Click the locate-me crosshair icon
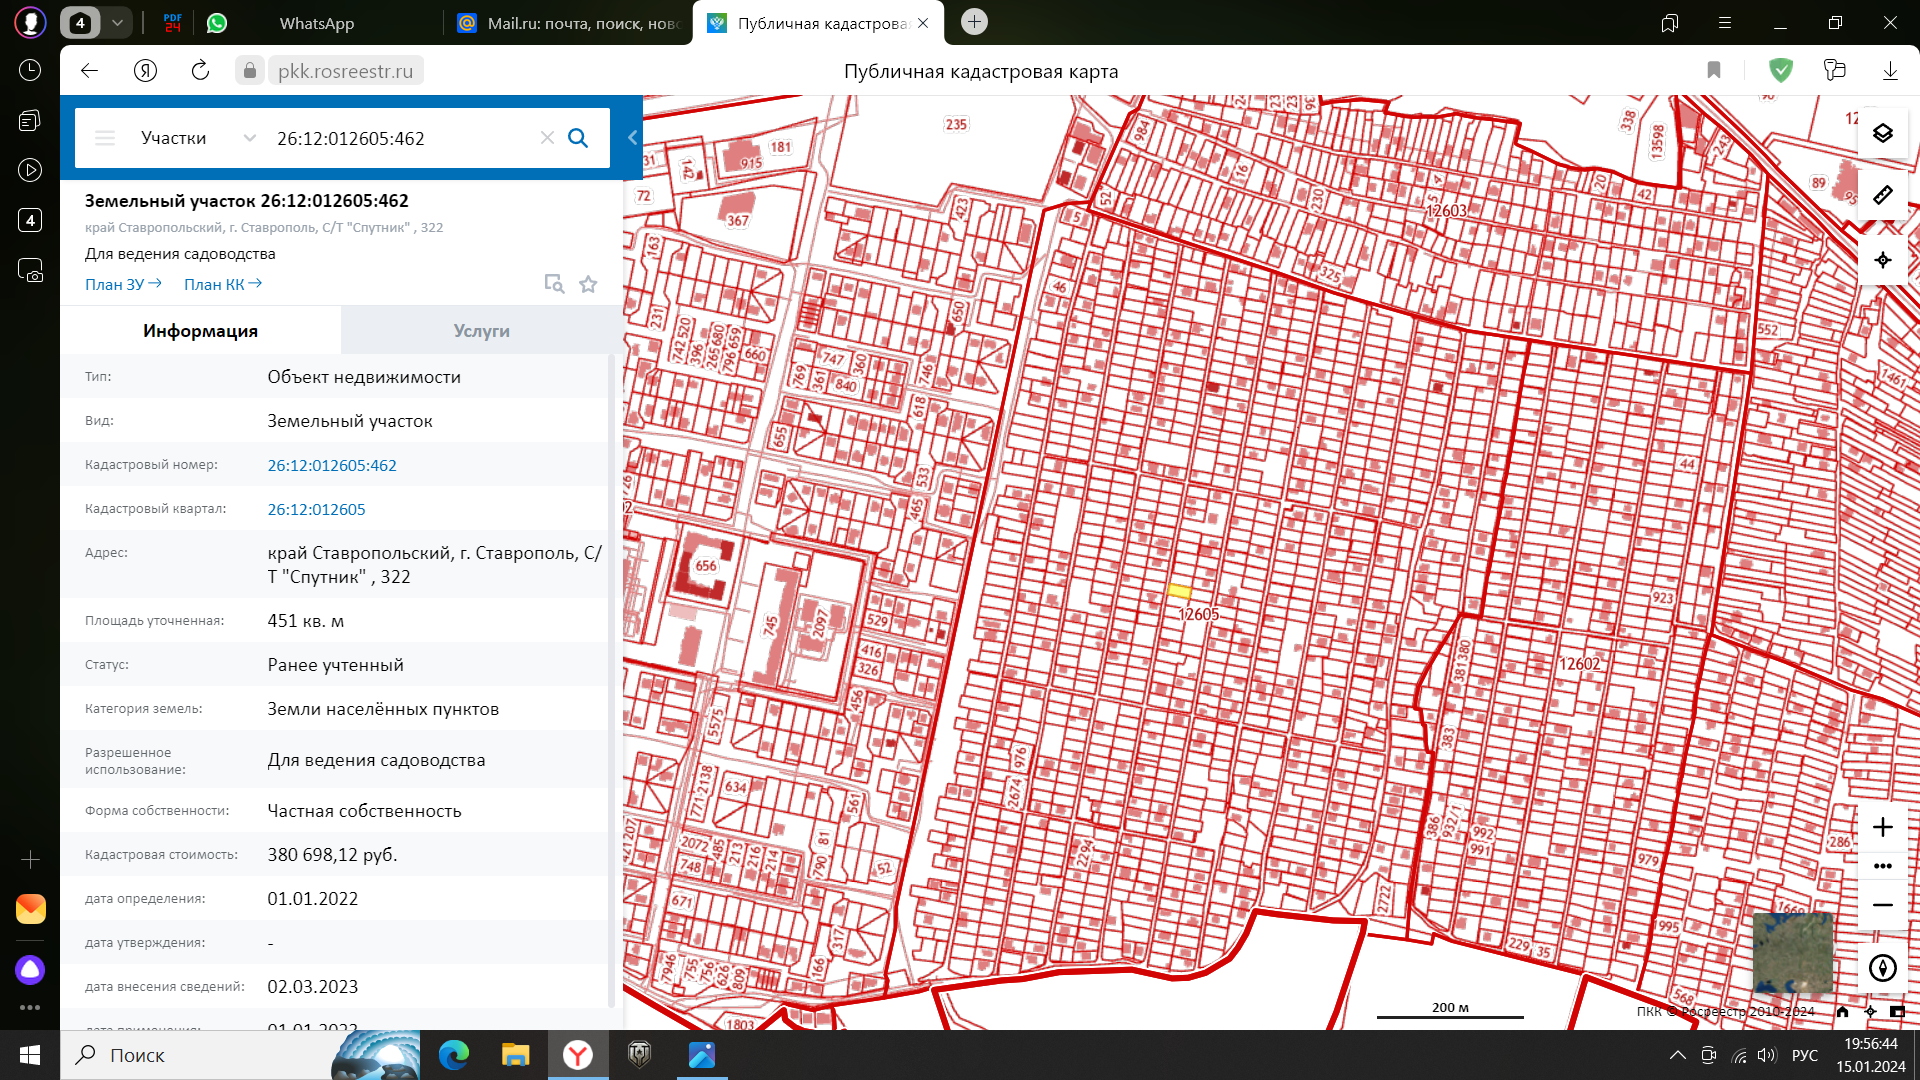 coord(1882,260)
